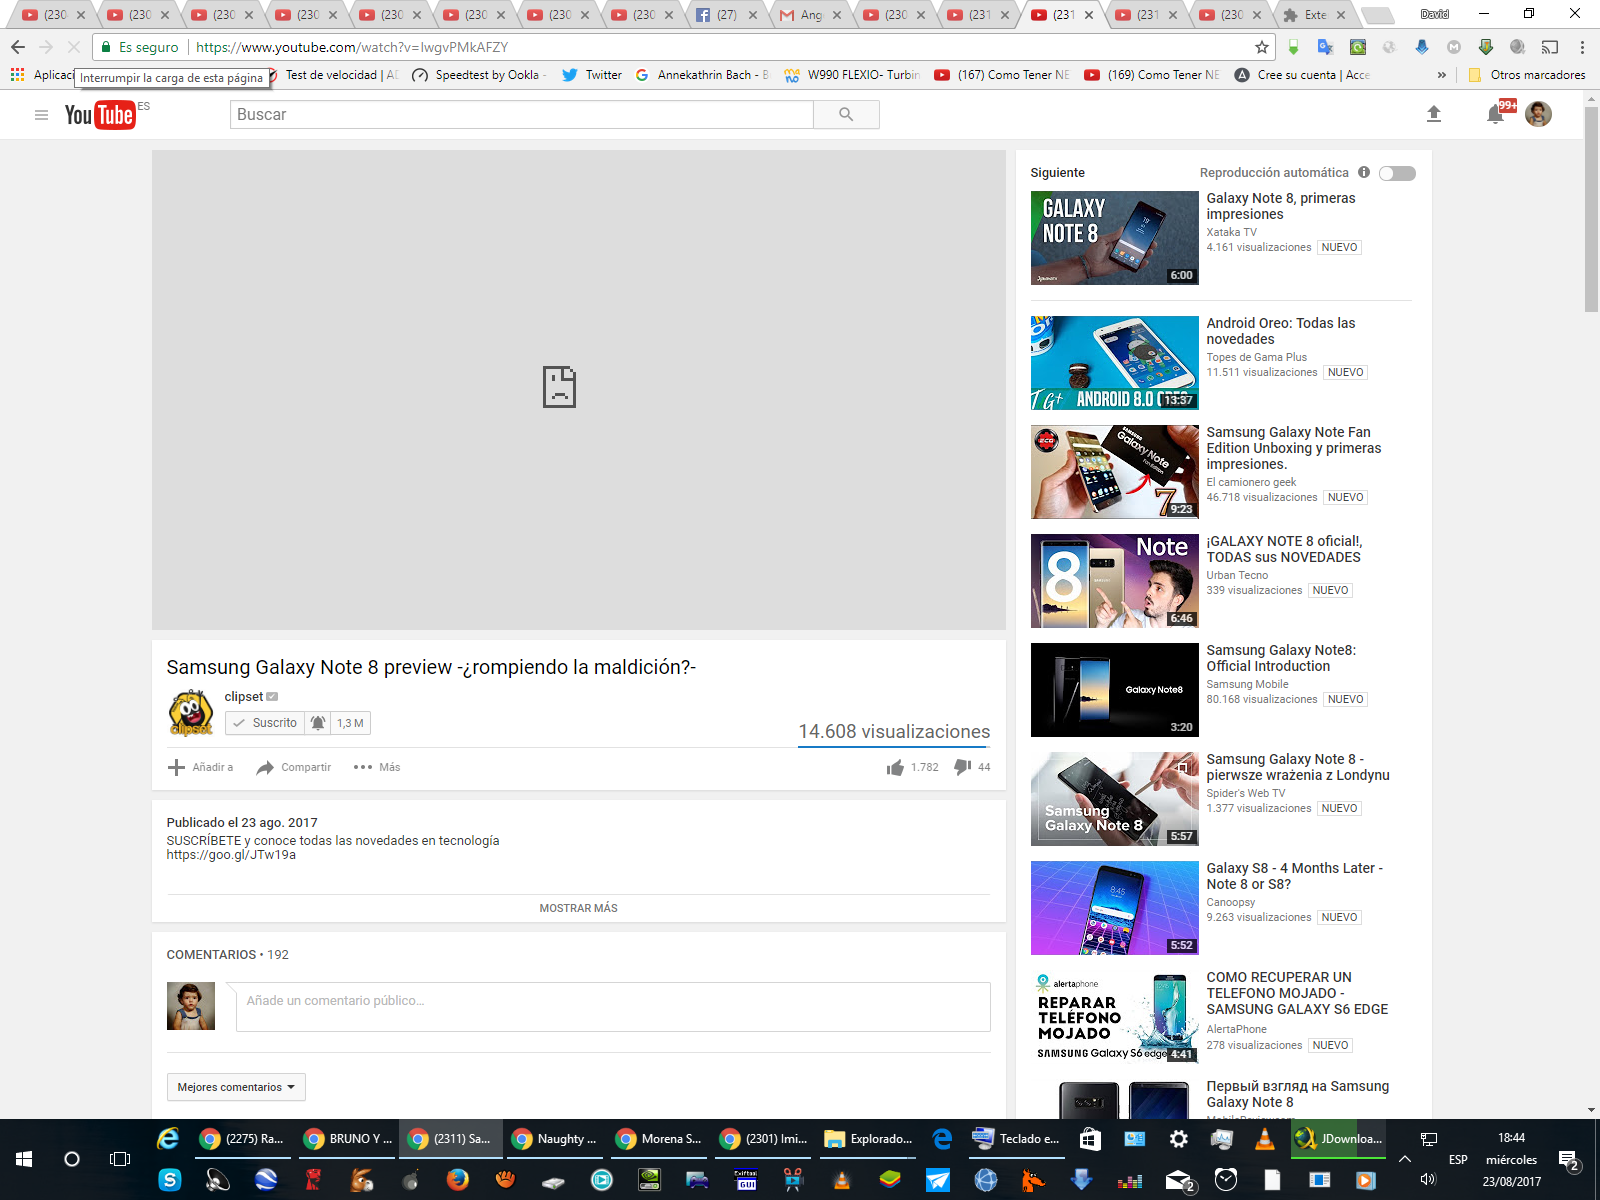This screenshot has width=1600, height=1200.
Task: Expand the description with MOSTRAR MÁS
Action: click(x=578, y=908)
